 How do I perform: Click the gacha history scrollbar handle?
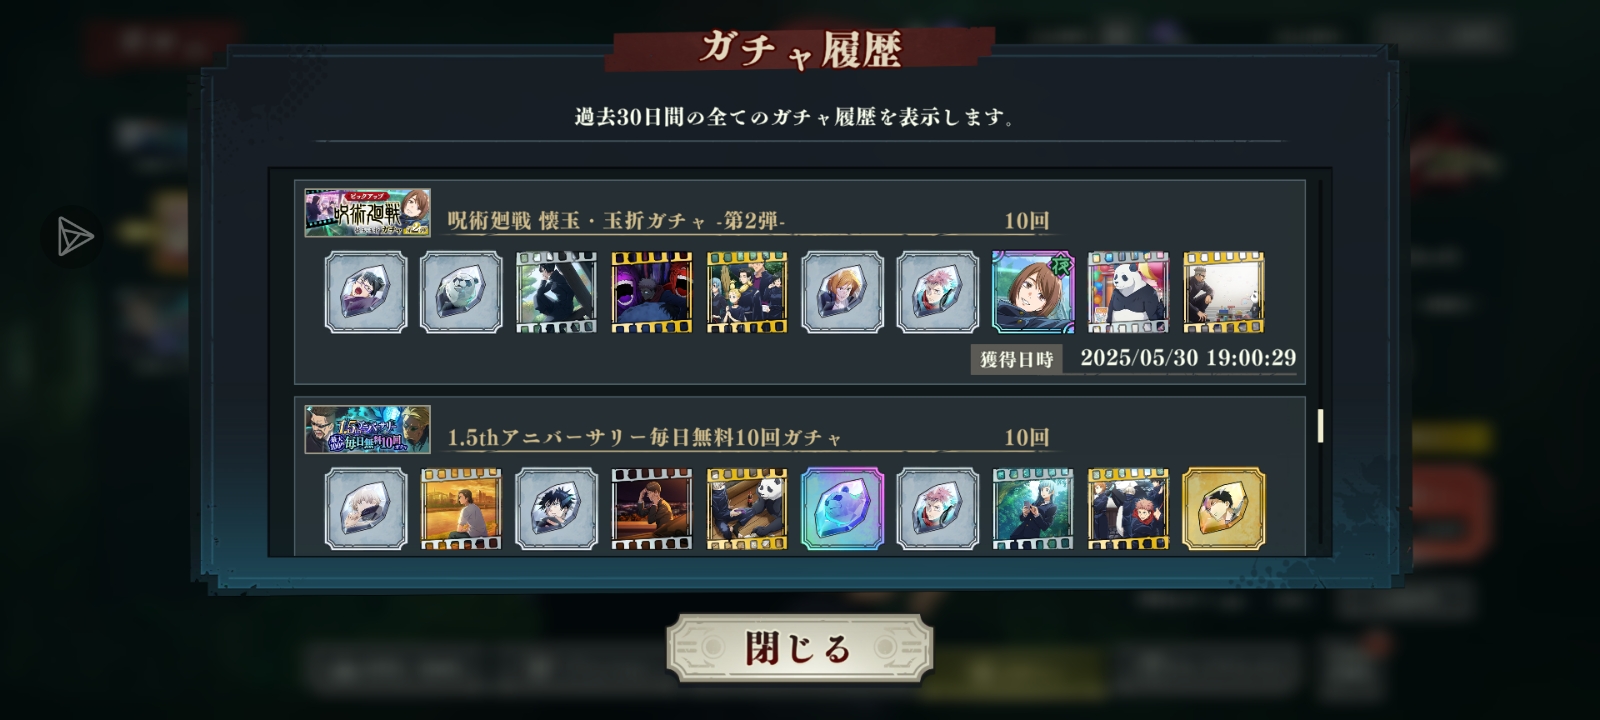(x=1320, y=425)
